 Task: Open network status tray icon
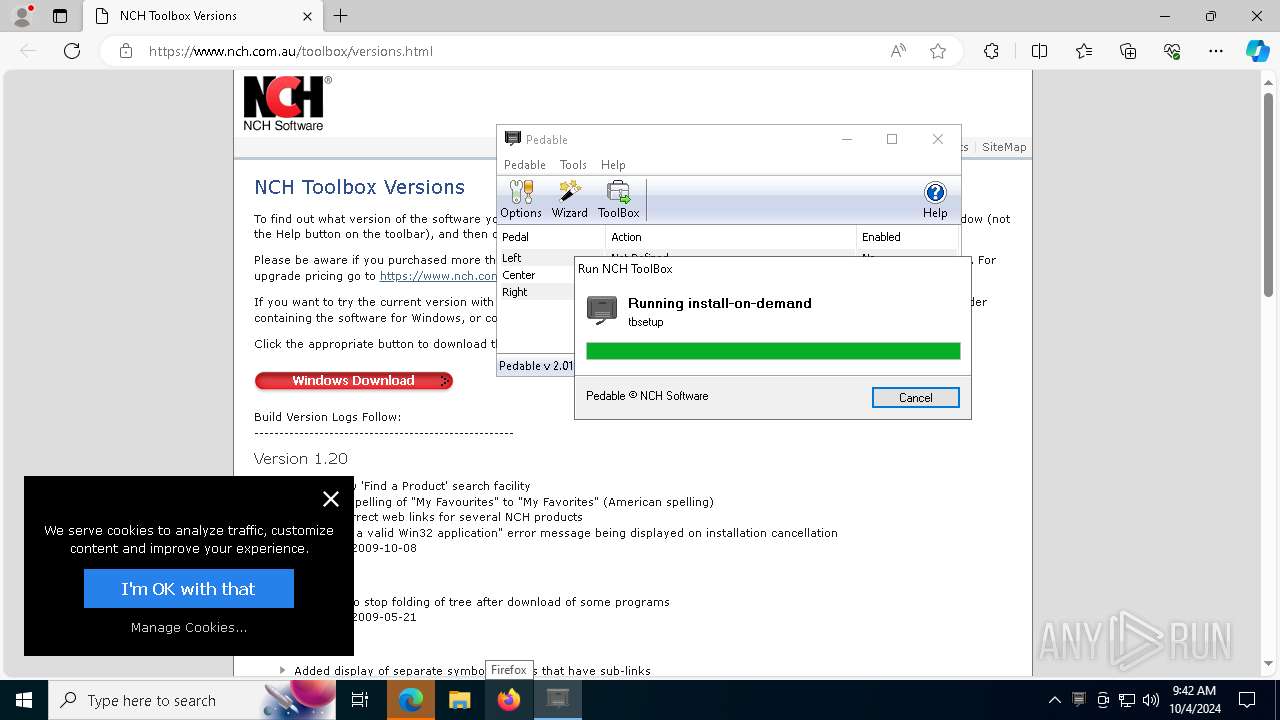(1127, 700)
